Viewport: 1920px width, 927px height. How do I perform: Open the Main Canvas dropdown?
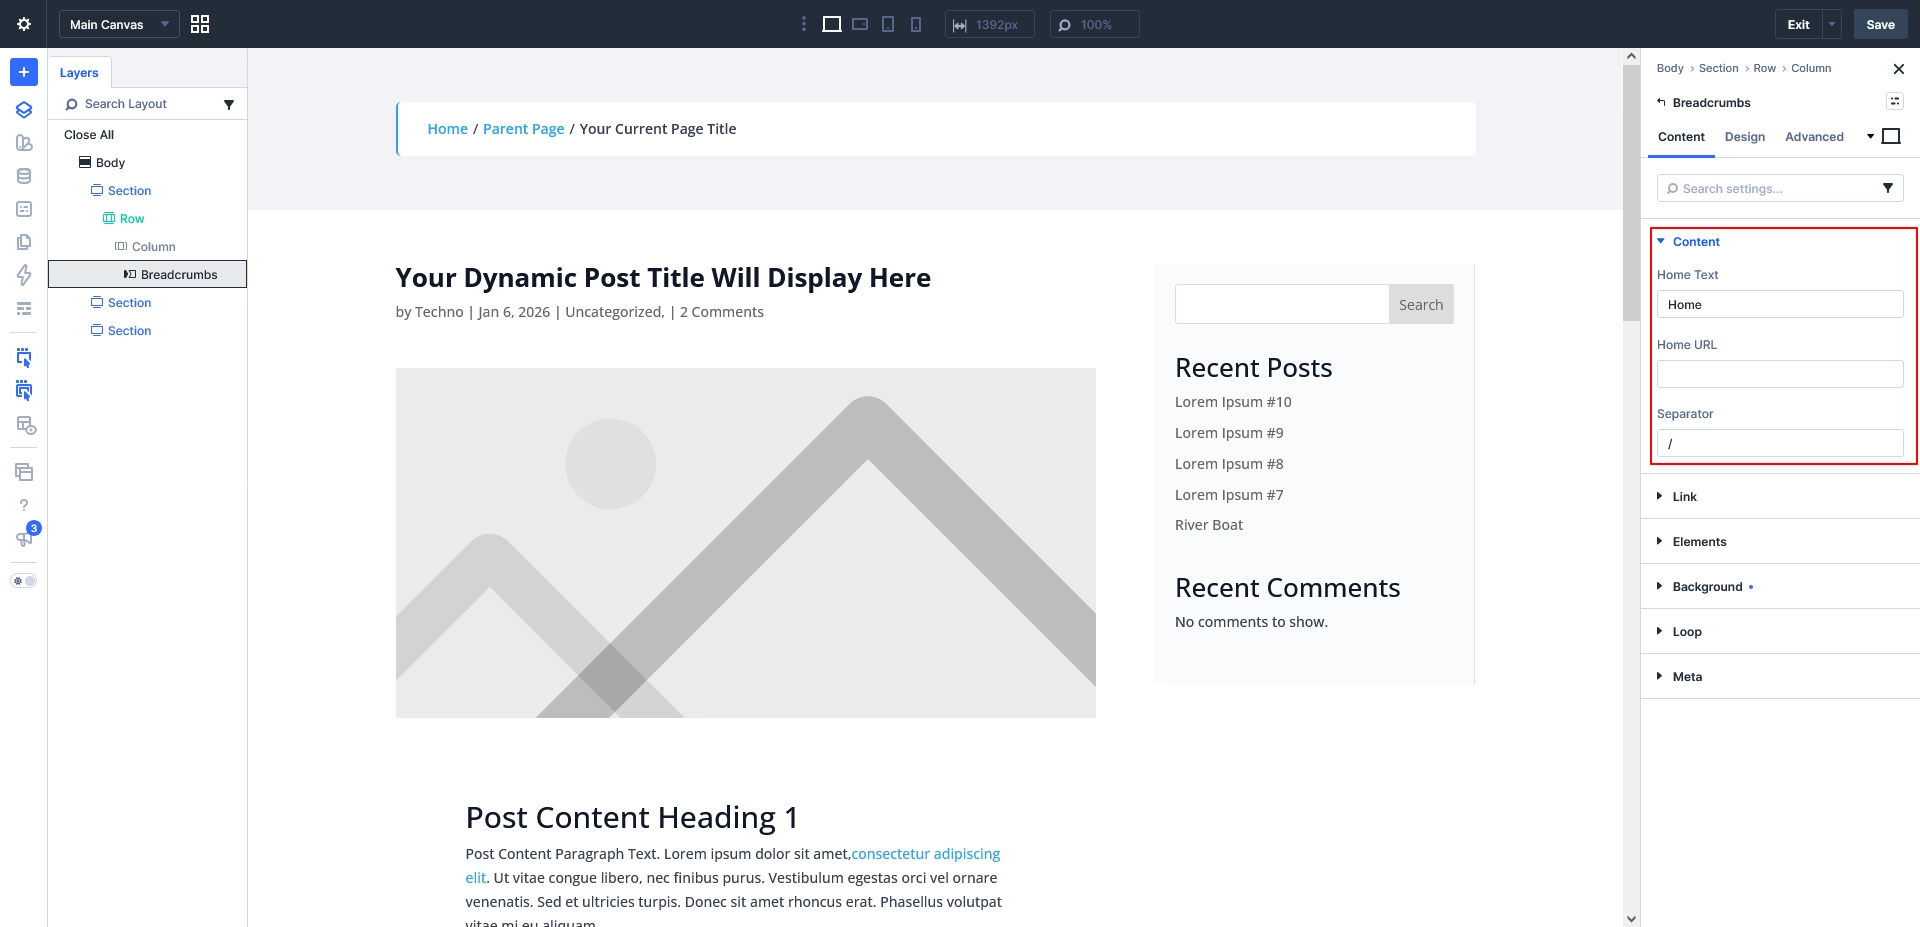click(x=119, y=24)
